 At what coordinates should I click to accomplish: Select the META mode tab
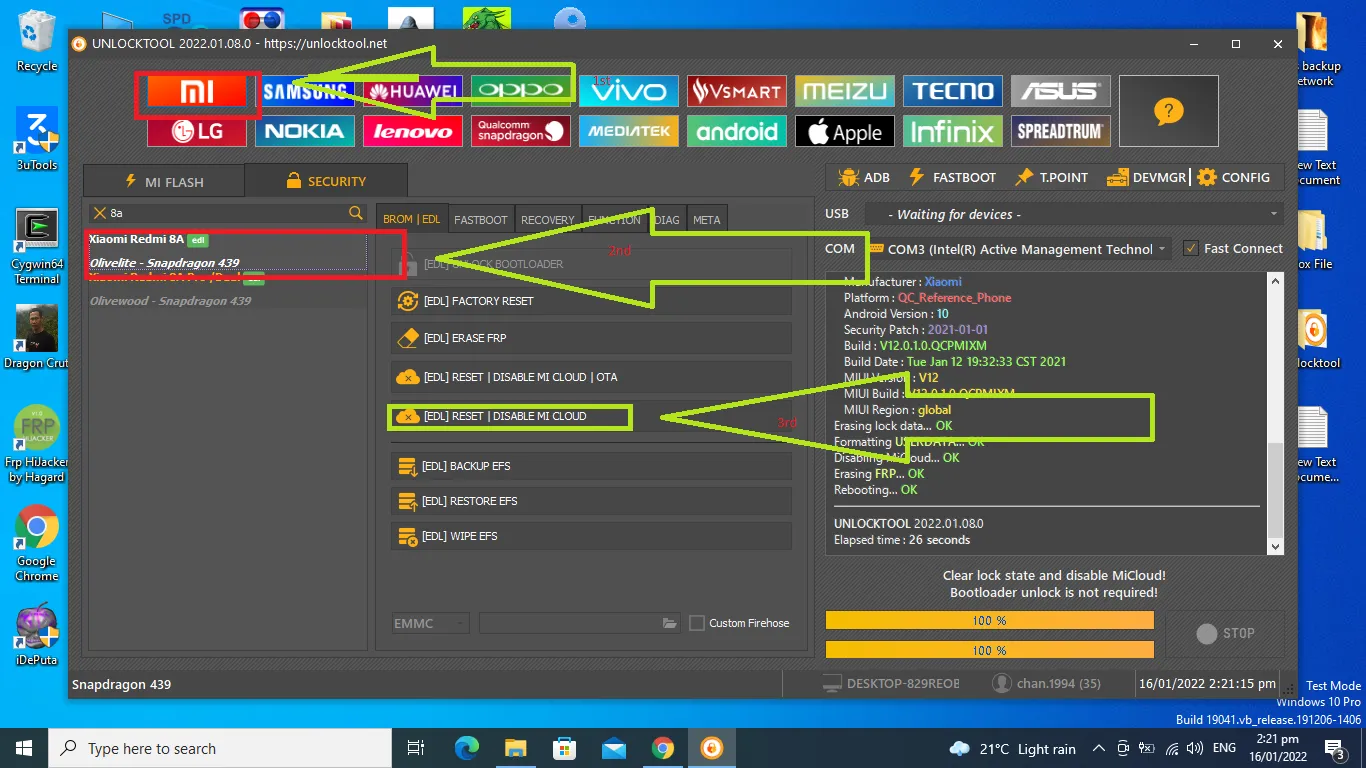pos(706,219)
